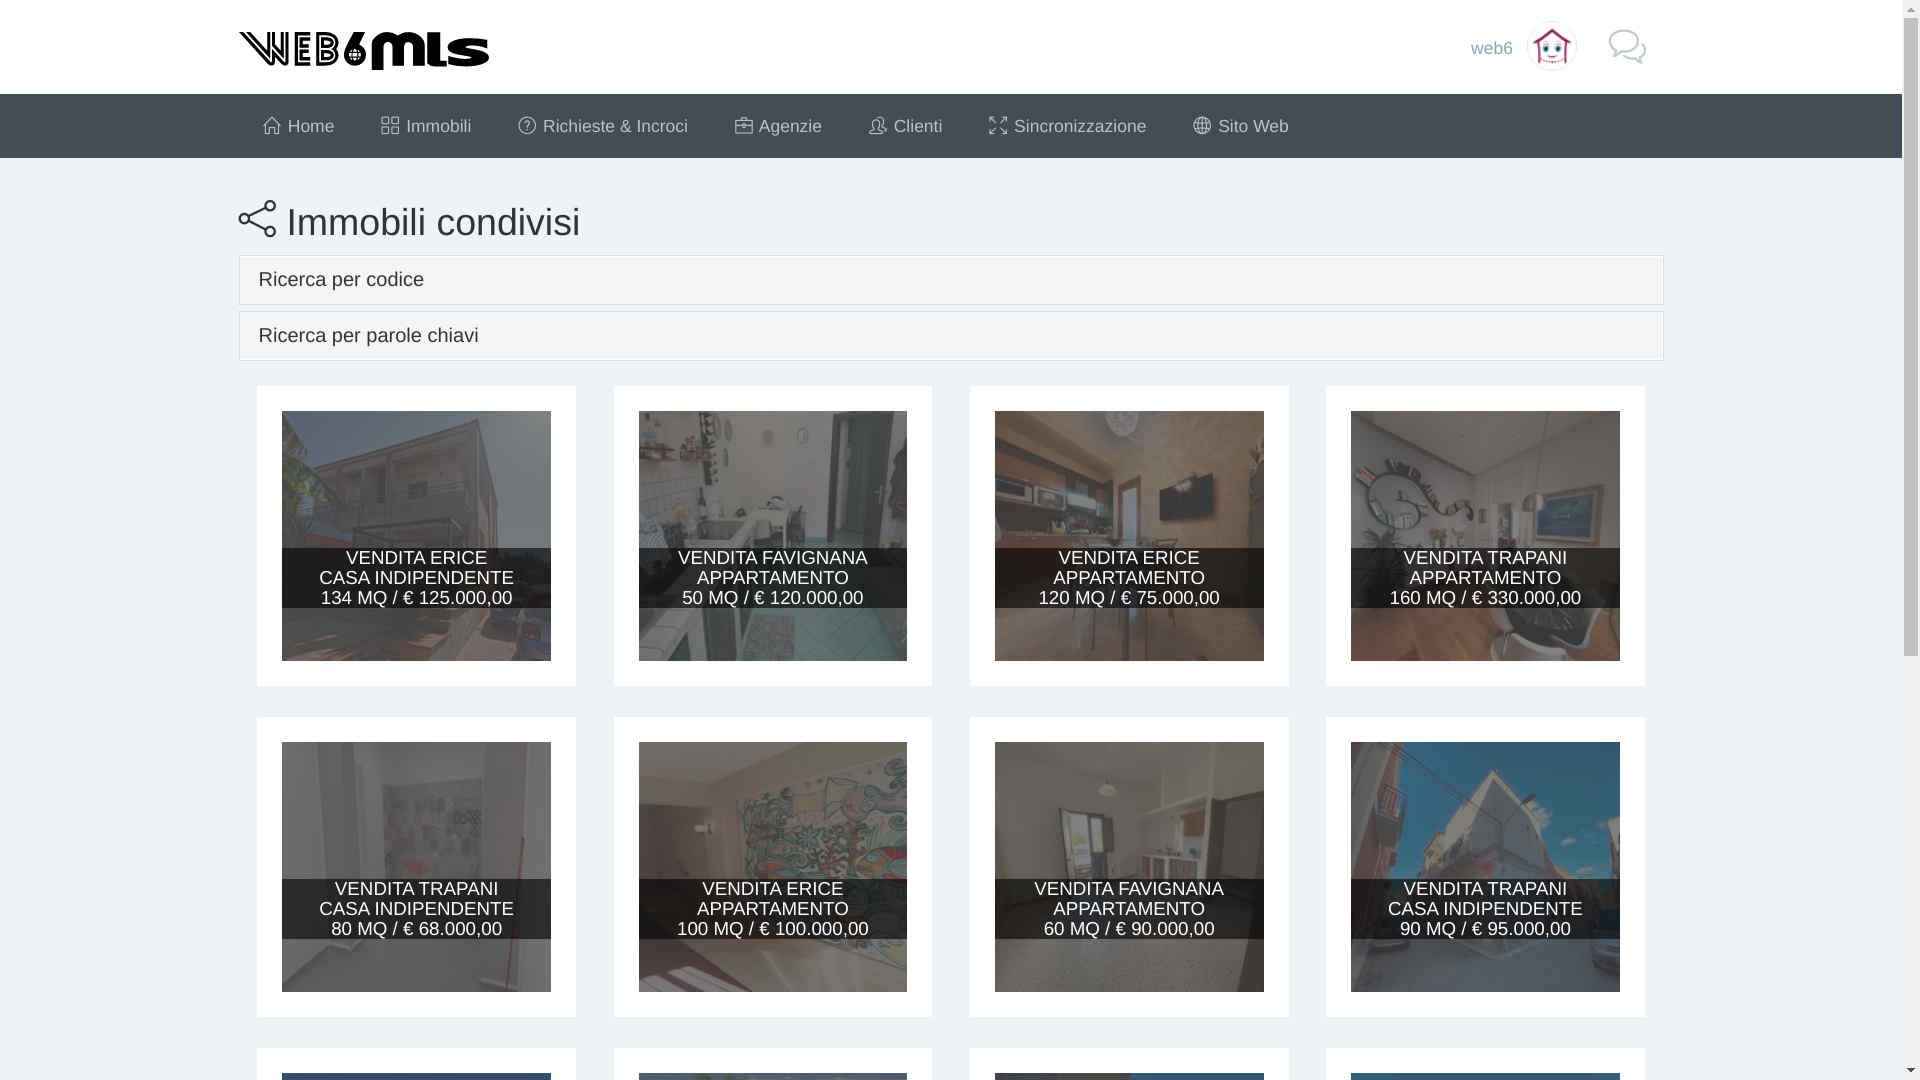Screen dimensions: 1920x1080
Task: Open Favignana appartamento 50 MQ listing
Action: tap(773, 536)
